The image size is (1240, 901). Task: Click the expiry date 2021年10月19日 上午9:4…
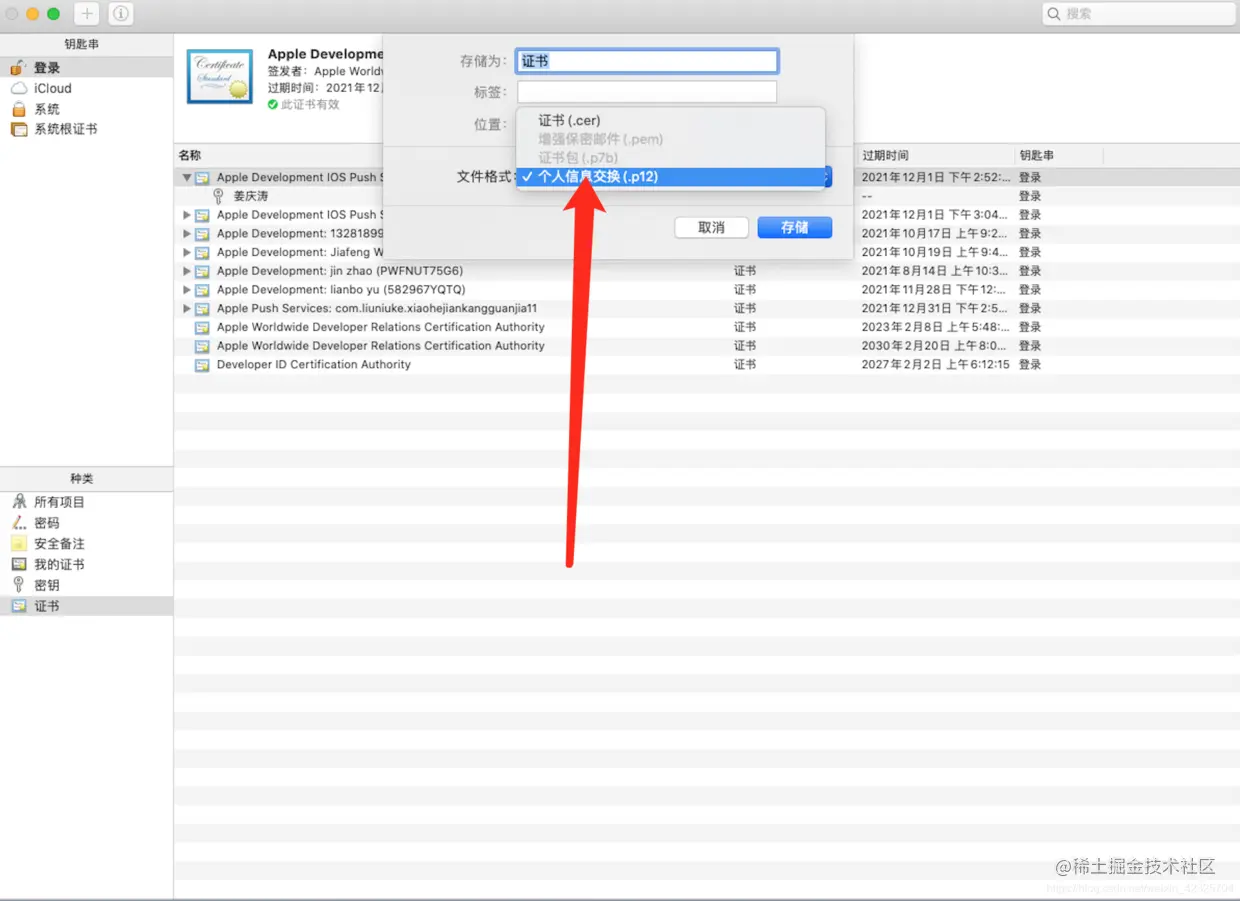[x=935, y=252]
